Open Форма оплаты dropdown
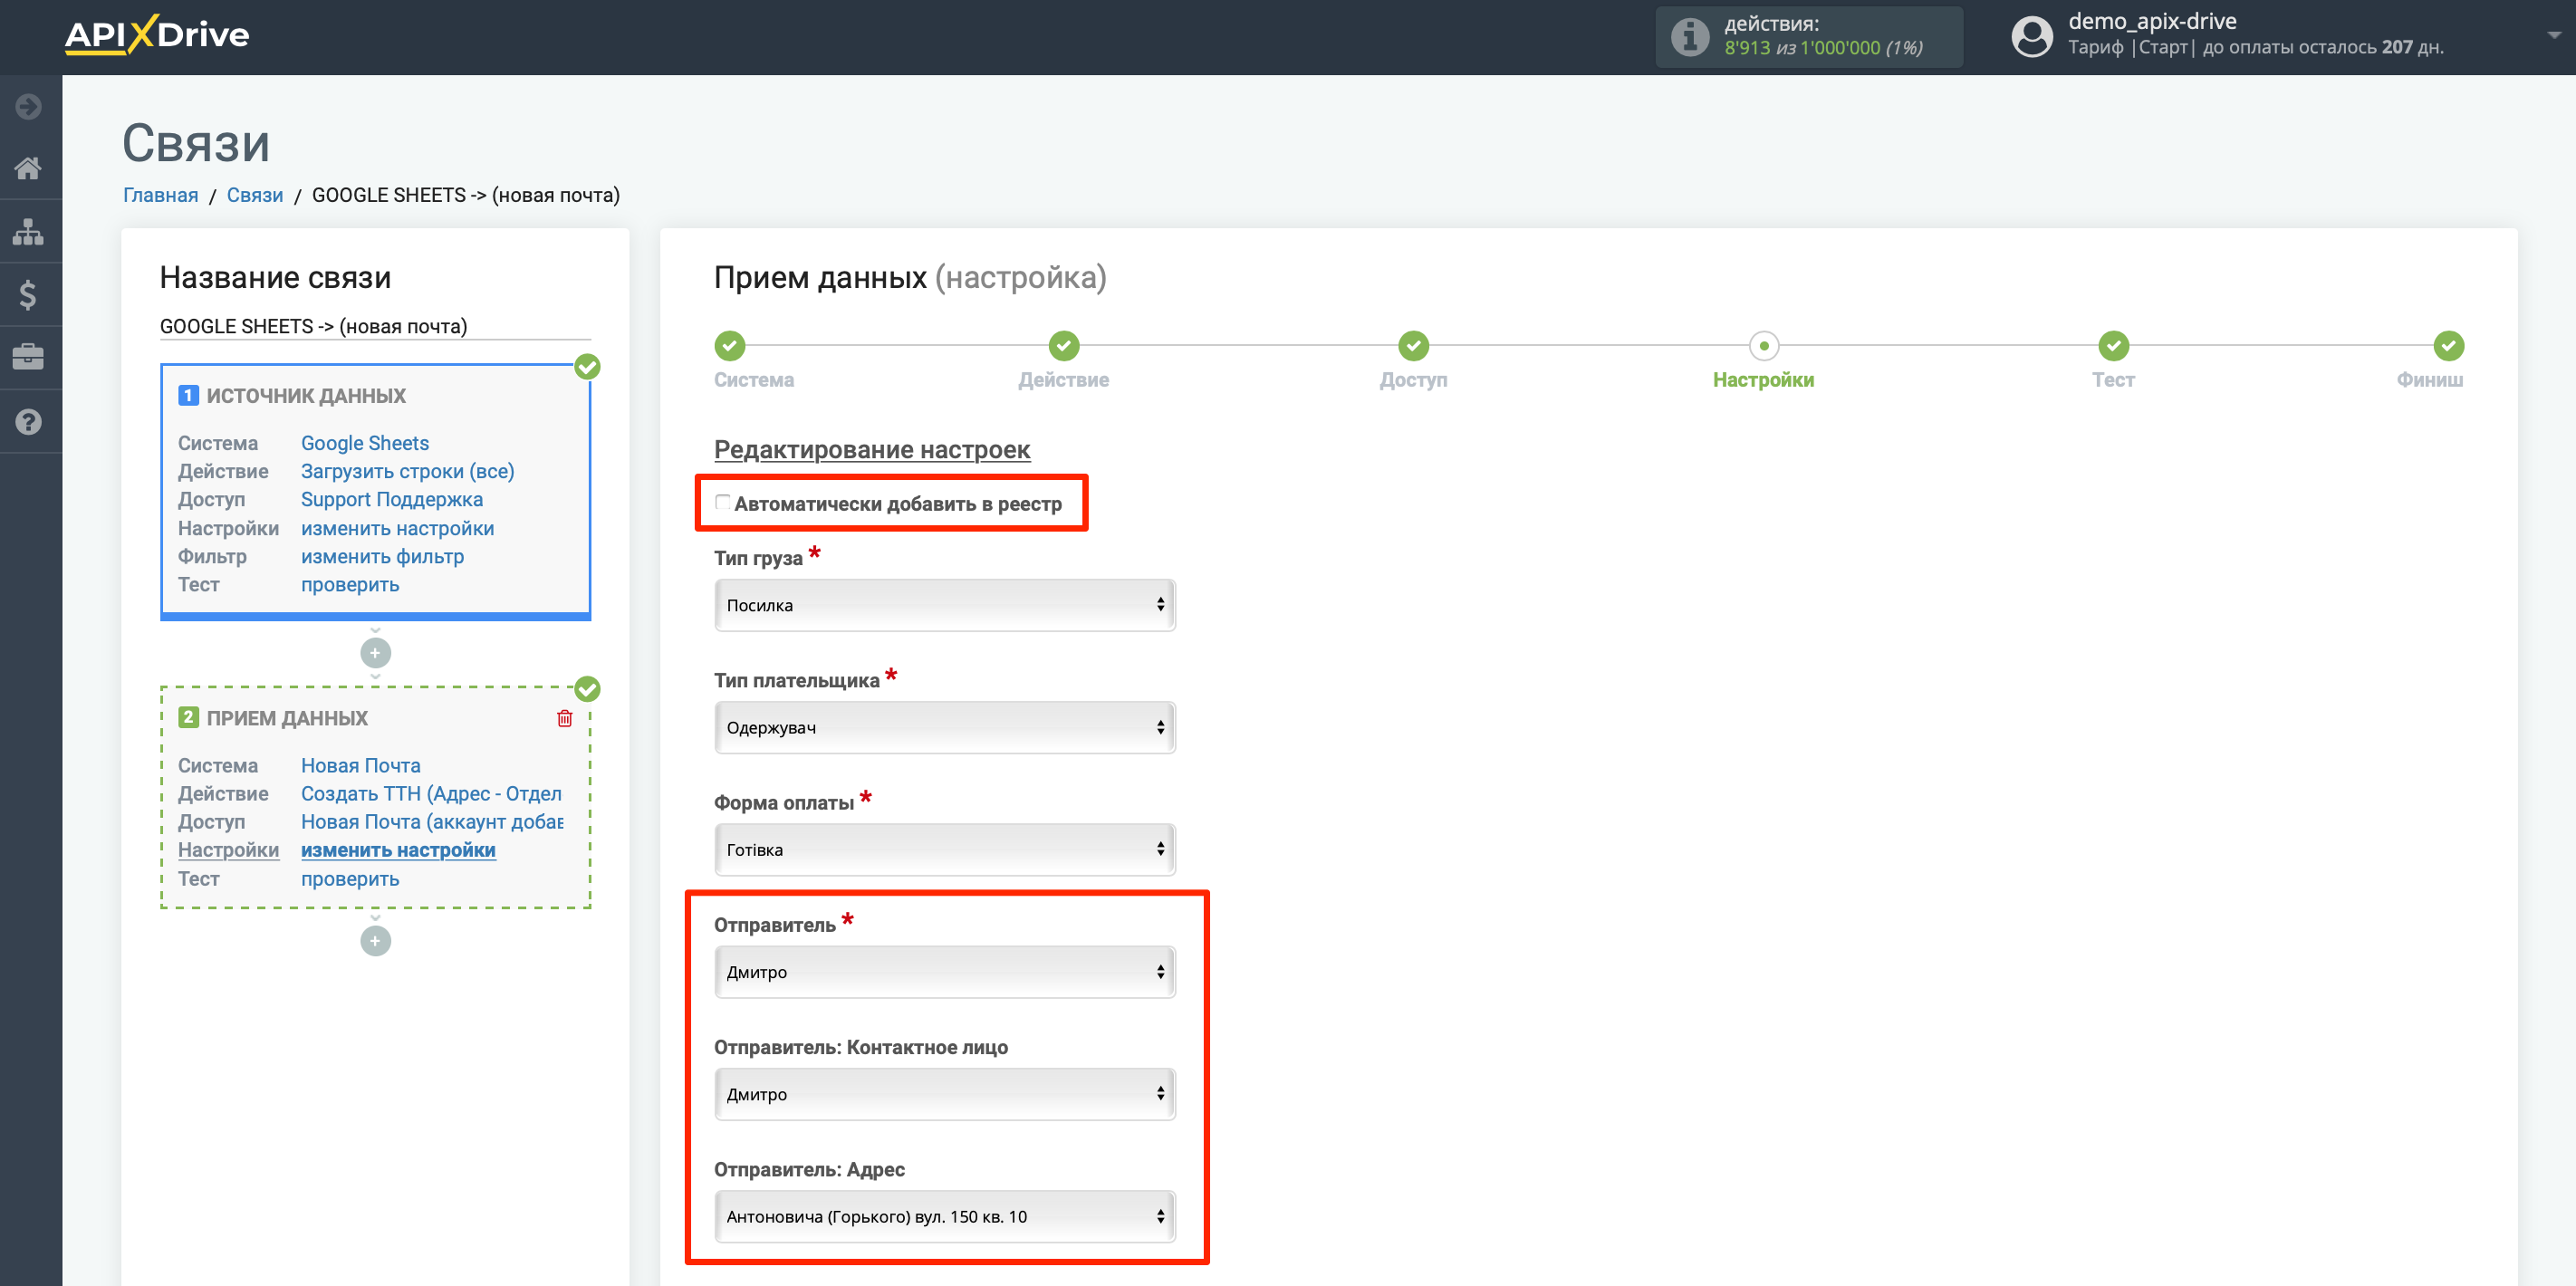2576x1286 pixels. click(944, 849)
